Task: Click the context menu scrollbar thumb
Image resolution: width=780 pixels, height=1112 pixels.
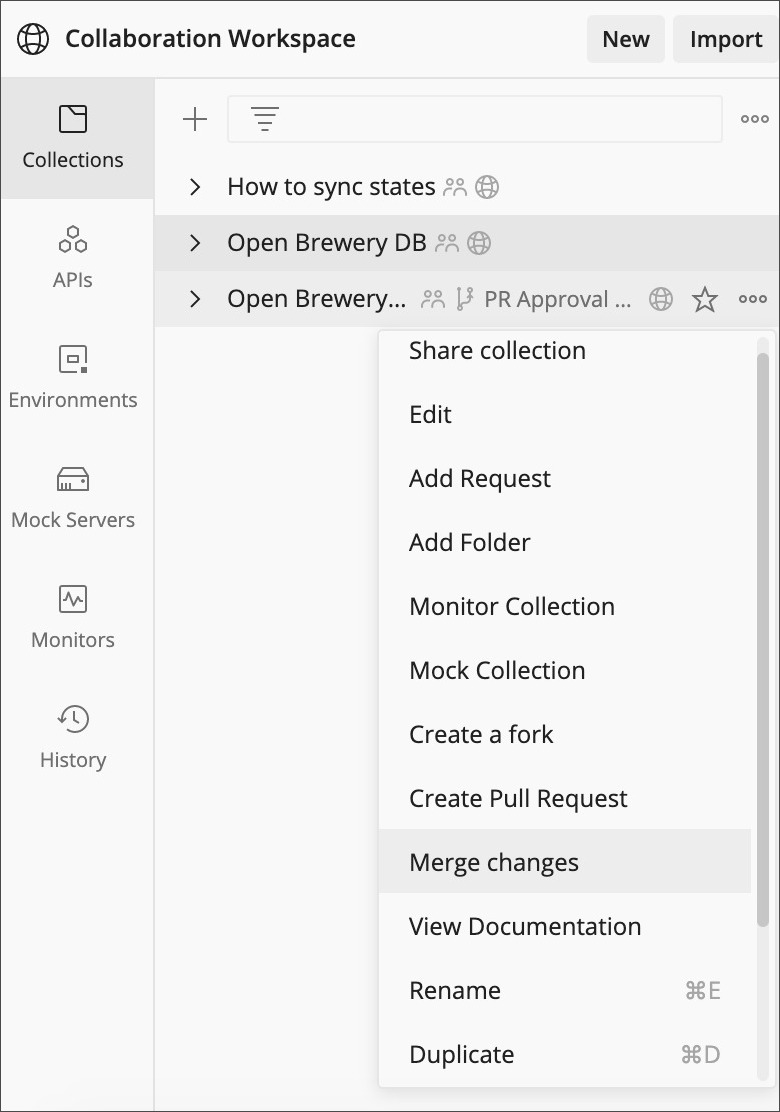Action: [x=763, y=640]
